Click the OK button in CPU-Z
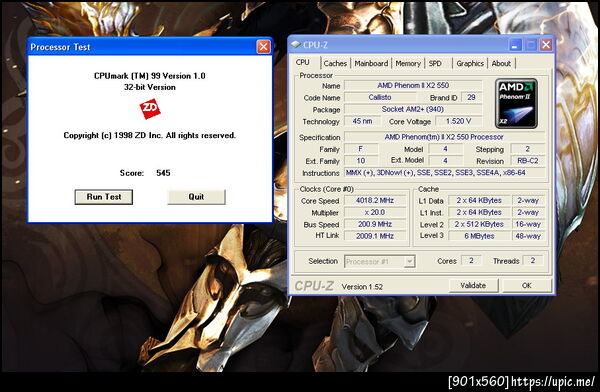The height and width of the screenshot is (392, 600). click(x=527, y=286)
